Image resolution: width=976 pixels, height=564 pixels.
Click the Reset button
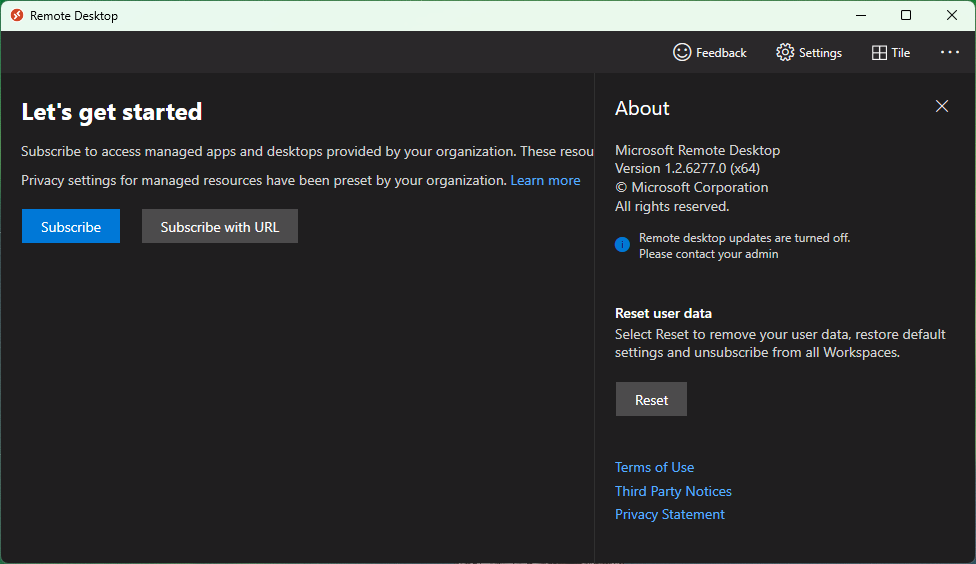(x=651, y=399)
